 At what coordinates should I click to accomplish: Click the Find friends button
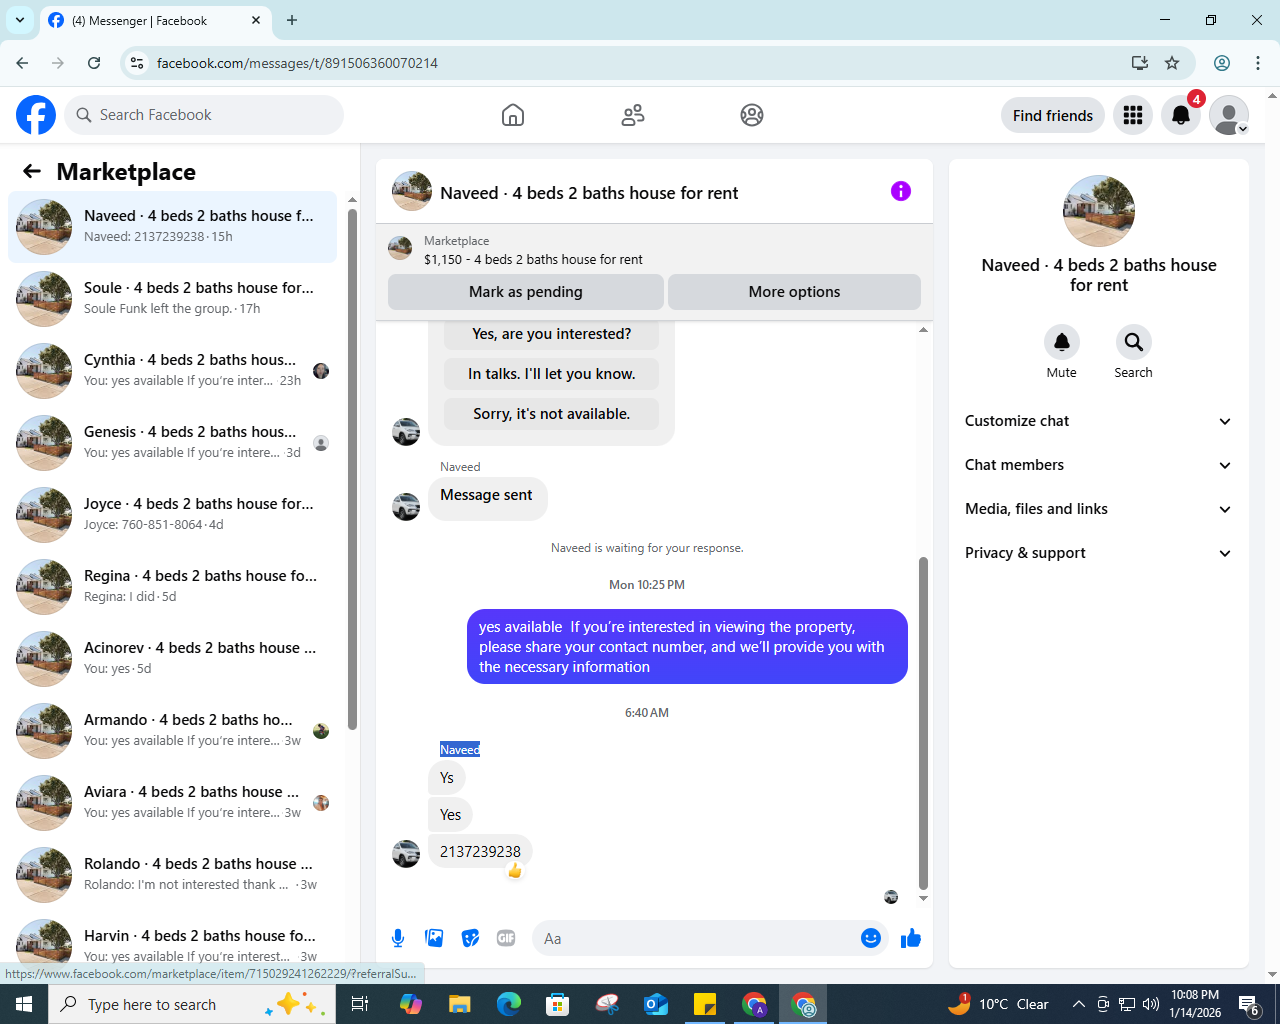[x=1053, y=115]
